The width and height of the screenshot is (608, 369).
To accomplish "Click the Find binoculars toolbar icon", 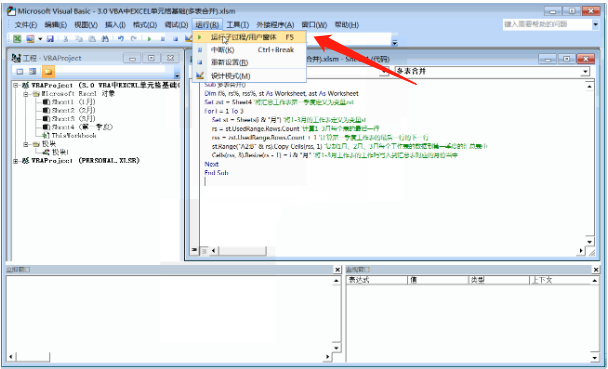I will pyautogui.click(x=105, y=38).
